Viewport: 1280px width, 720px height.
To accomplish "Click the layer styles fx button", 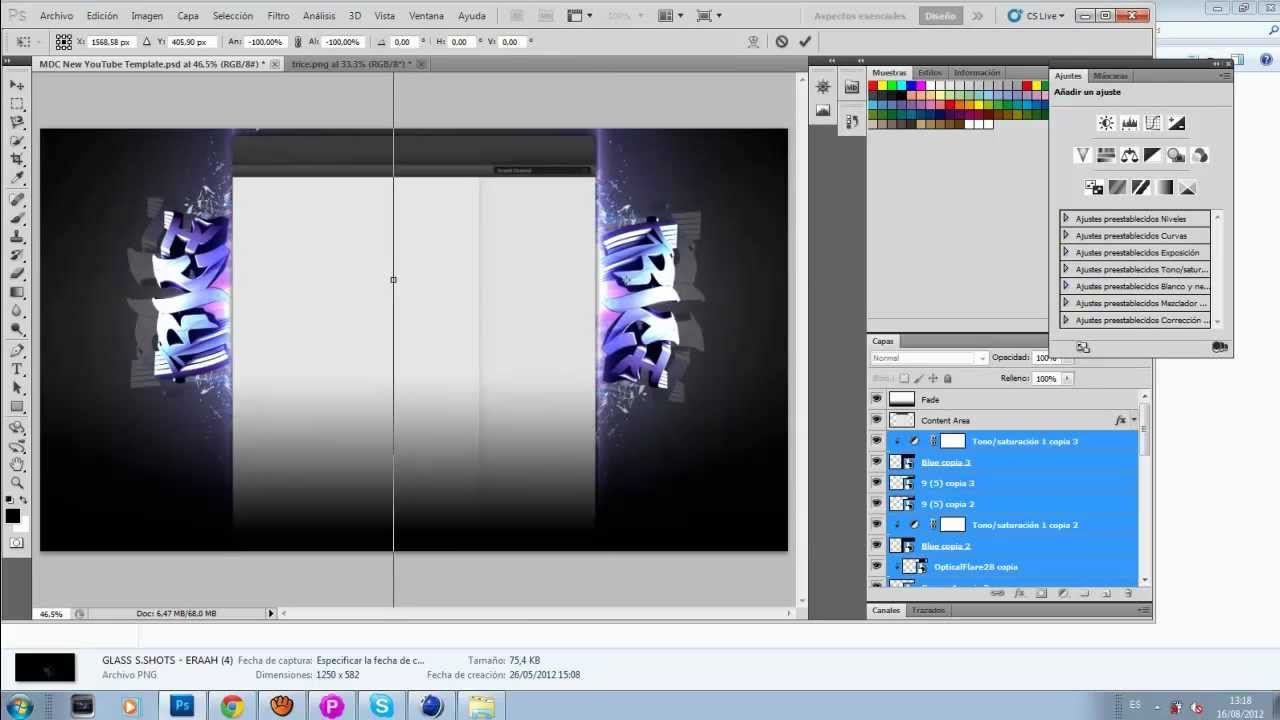I will pos(1019,593).
